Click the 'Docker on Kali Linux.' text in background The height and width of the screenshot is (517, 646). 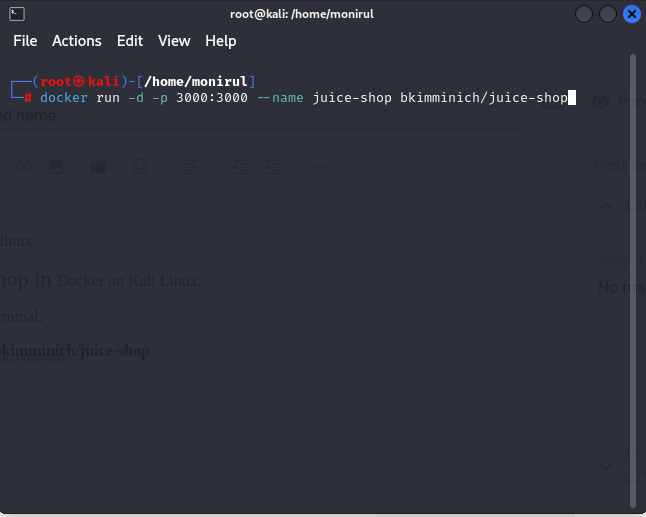[x=129, y=281]
